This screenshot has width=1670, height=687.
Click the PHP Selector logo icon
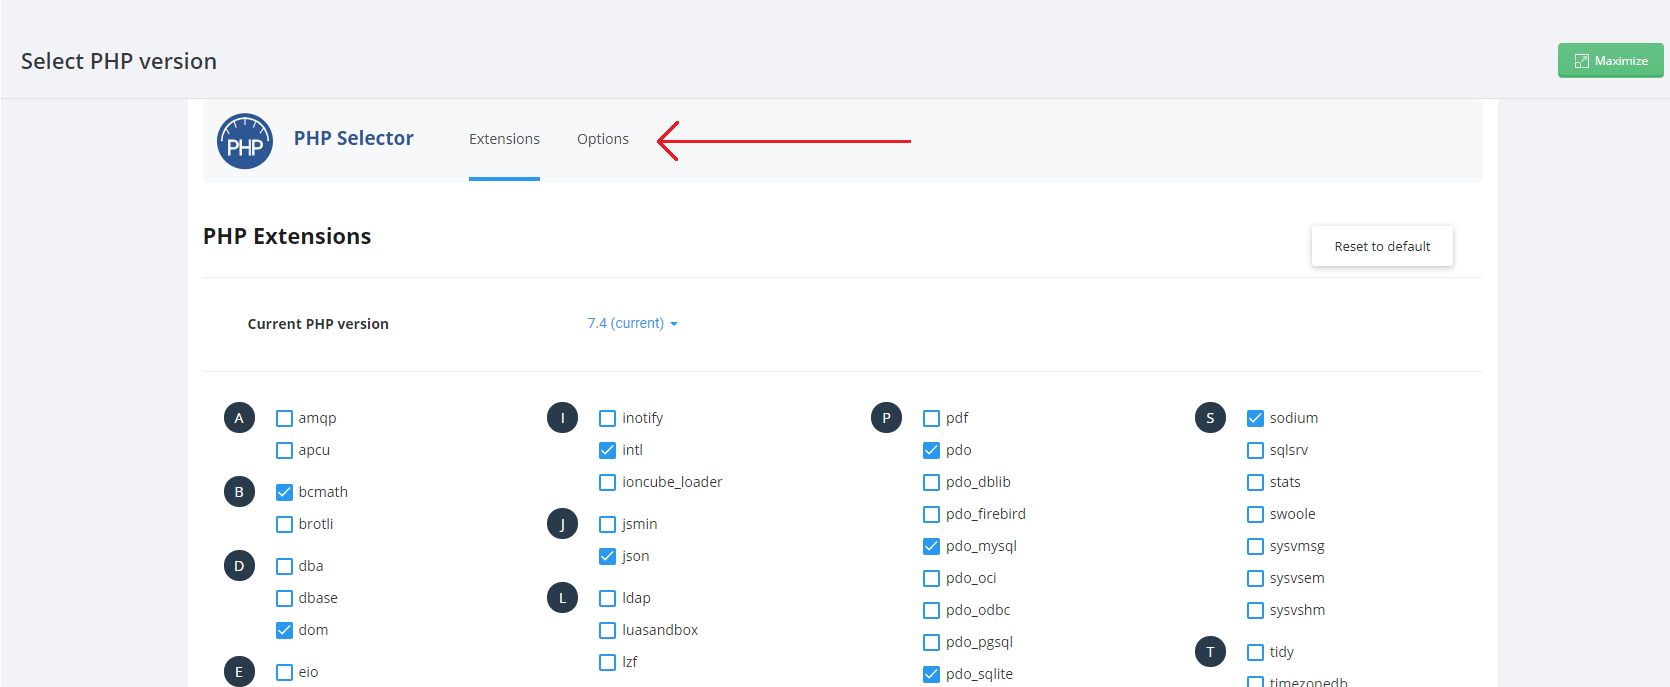coord(245,141)
